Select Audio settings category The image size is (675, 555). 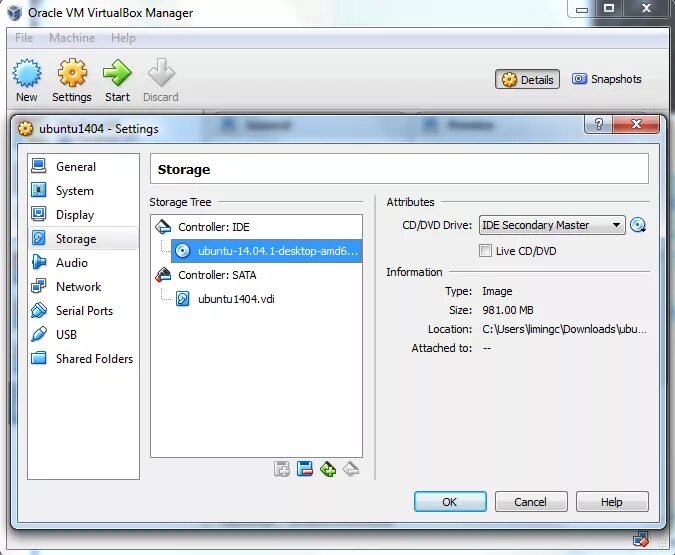(x=84, y=263)
